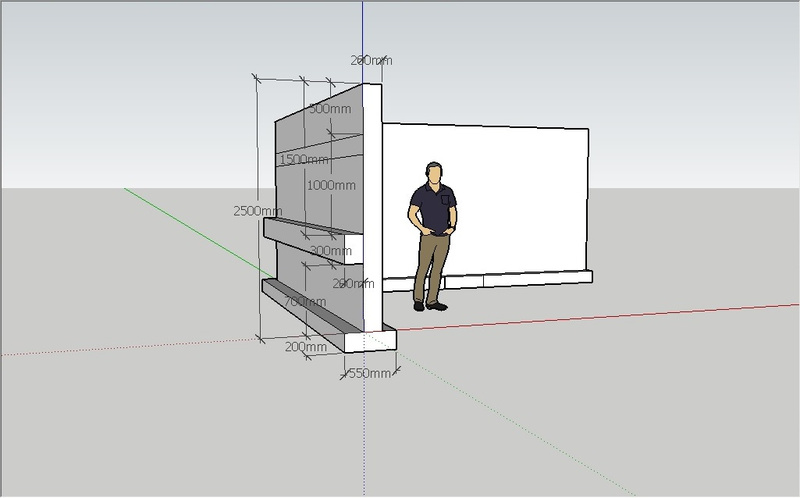800x498 pixels.
Task: Select the 700mm dimension label
Action: click(305, 302)
